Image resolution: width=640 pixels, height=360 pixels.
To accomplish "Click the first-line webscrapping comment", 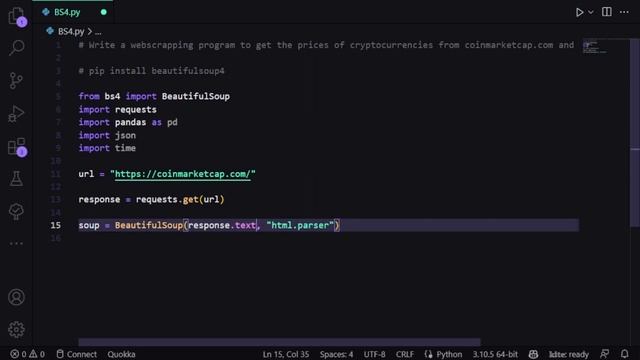I will [x=326, y=45].
